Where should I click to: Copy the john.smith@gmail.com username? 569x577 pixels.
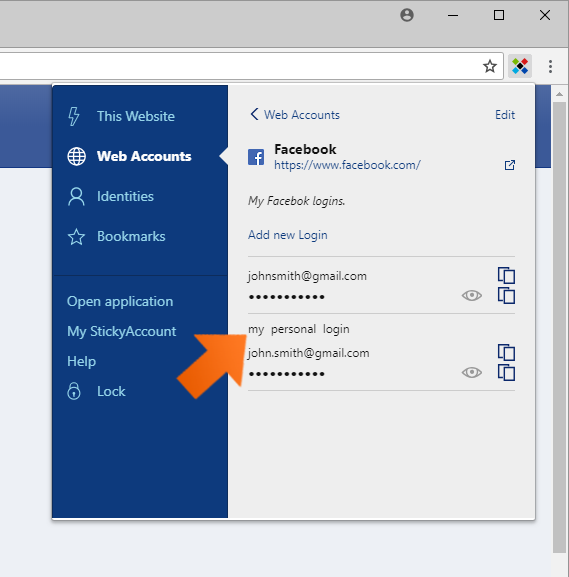tap(506, 352)
